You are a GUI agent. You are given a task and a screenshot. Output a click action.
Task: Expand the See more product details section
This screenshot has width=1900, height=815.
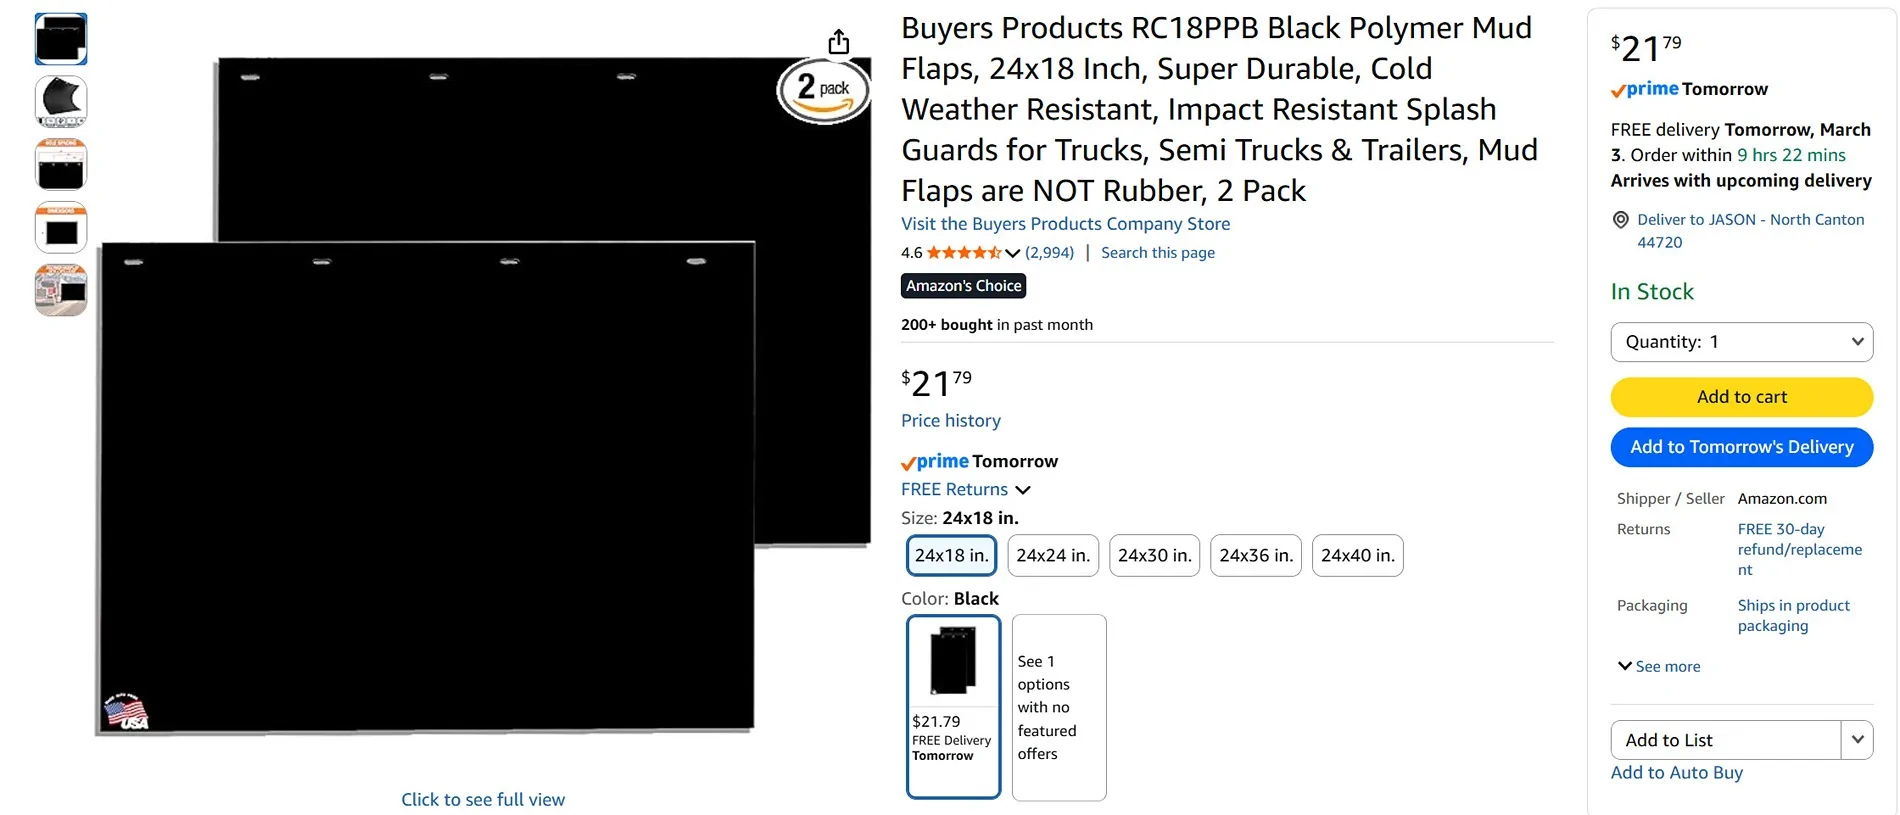pos(1657,665)
